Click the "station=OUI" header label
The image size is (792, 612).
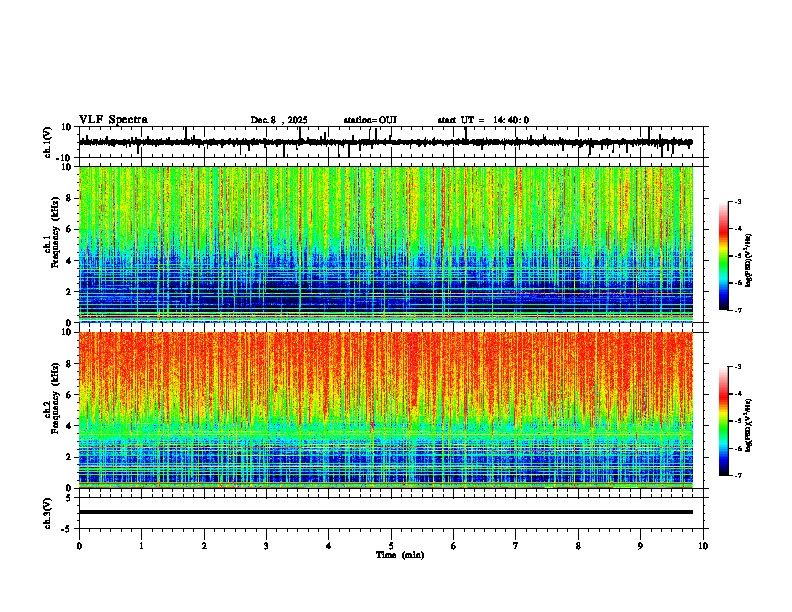(370, 120)
